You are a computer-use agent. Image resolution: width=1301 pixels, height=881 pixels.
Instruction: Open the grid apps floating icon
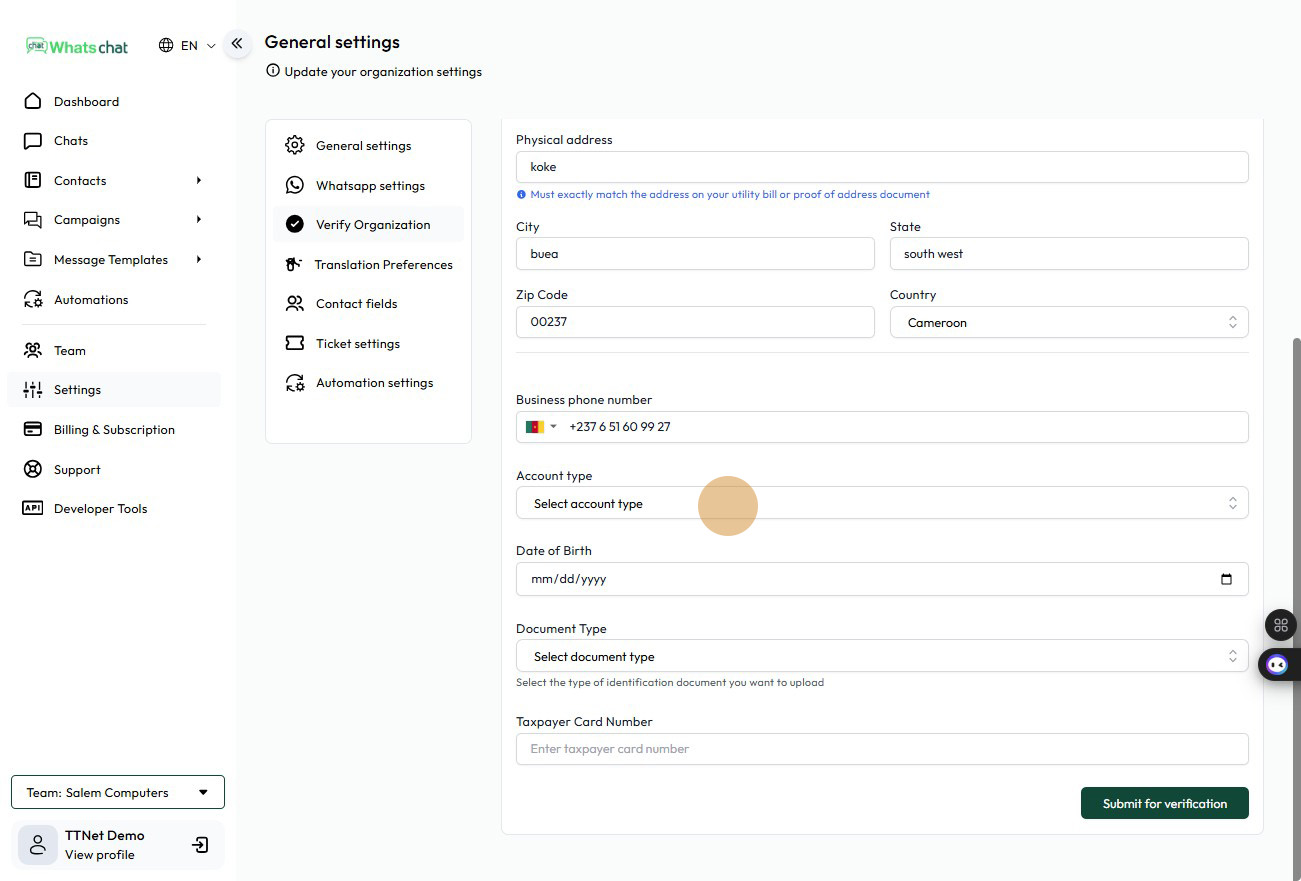click(1280, 625)
